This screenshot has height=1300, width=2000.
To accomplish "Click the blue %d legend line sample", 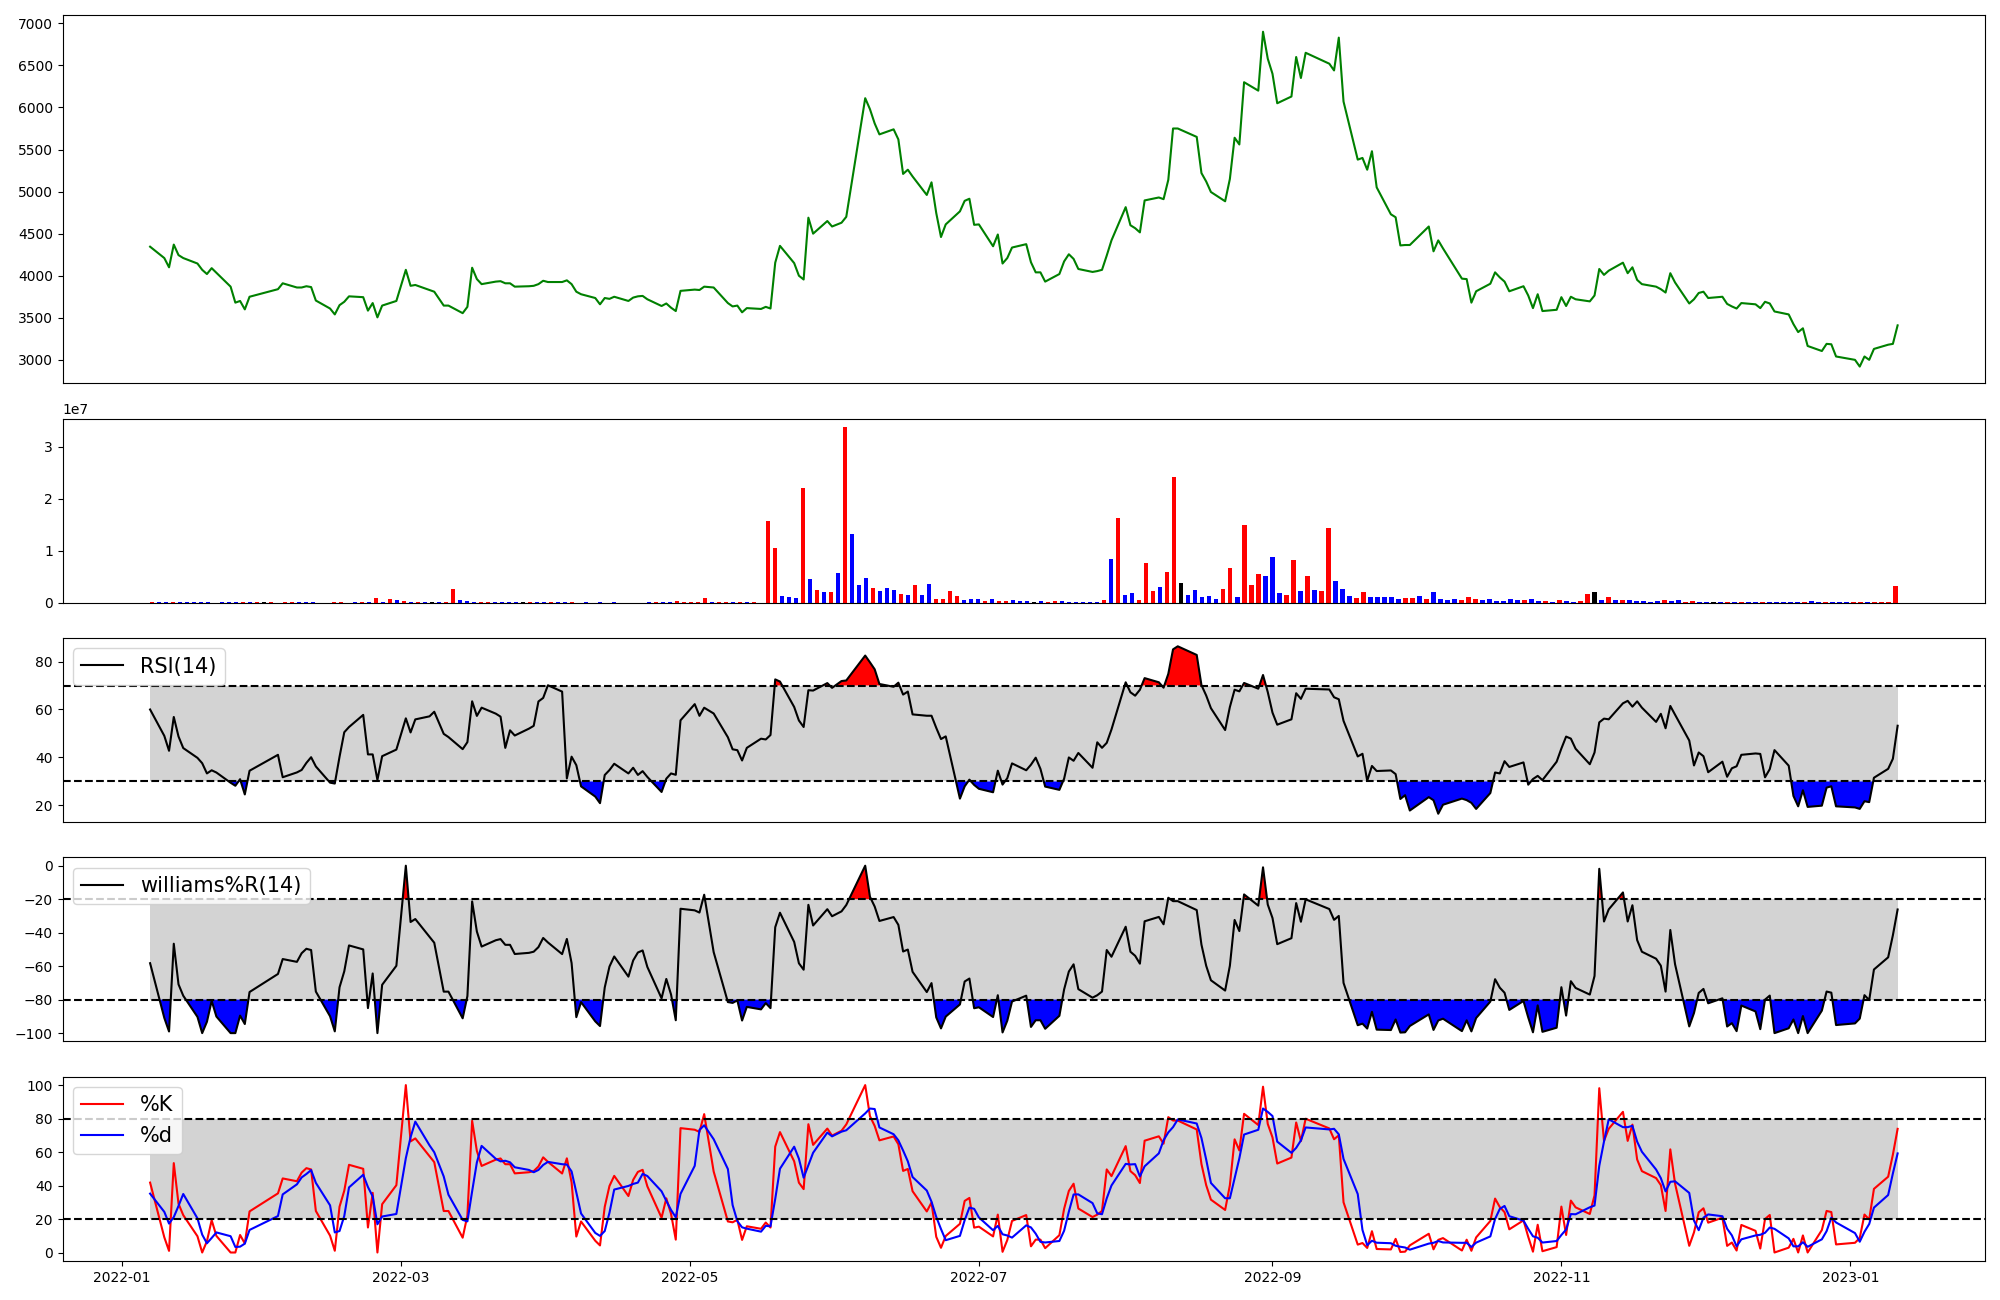I will click(x=102, y=1135).
